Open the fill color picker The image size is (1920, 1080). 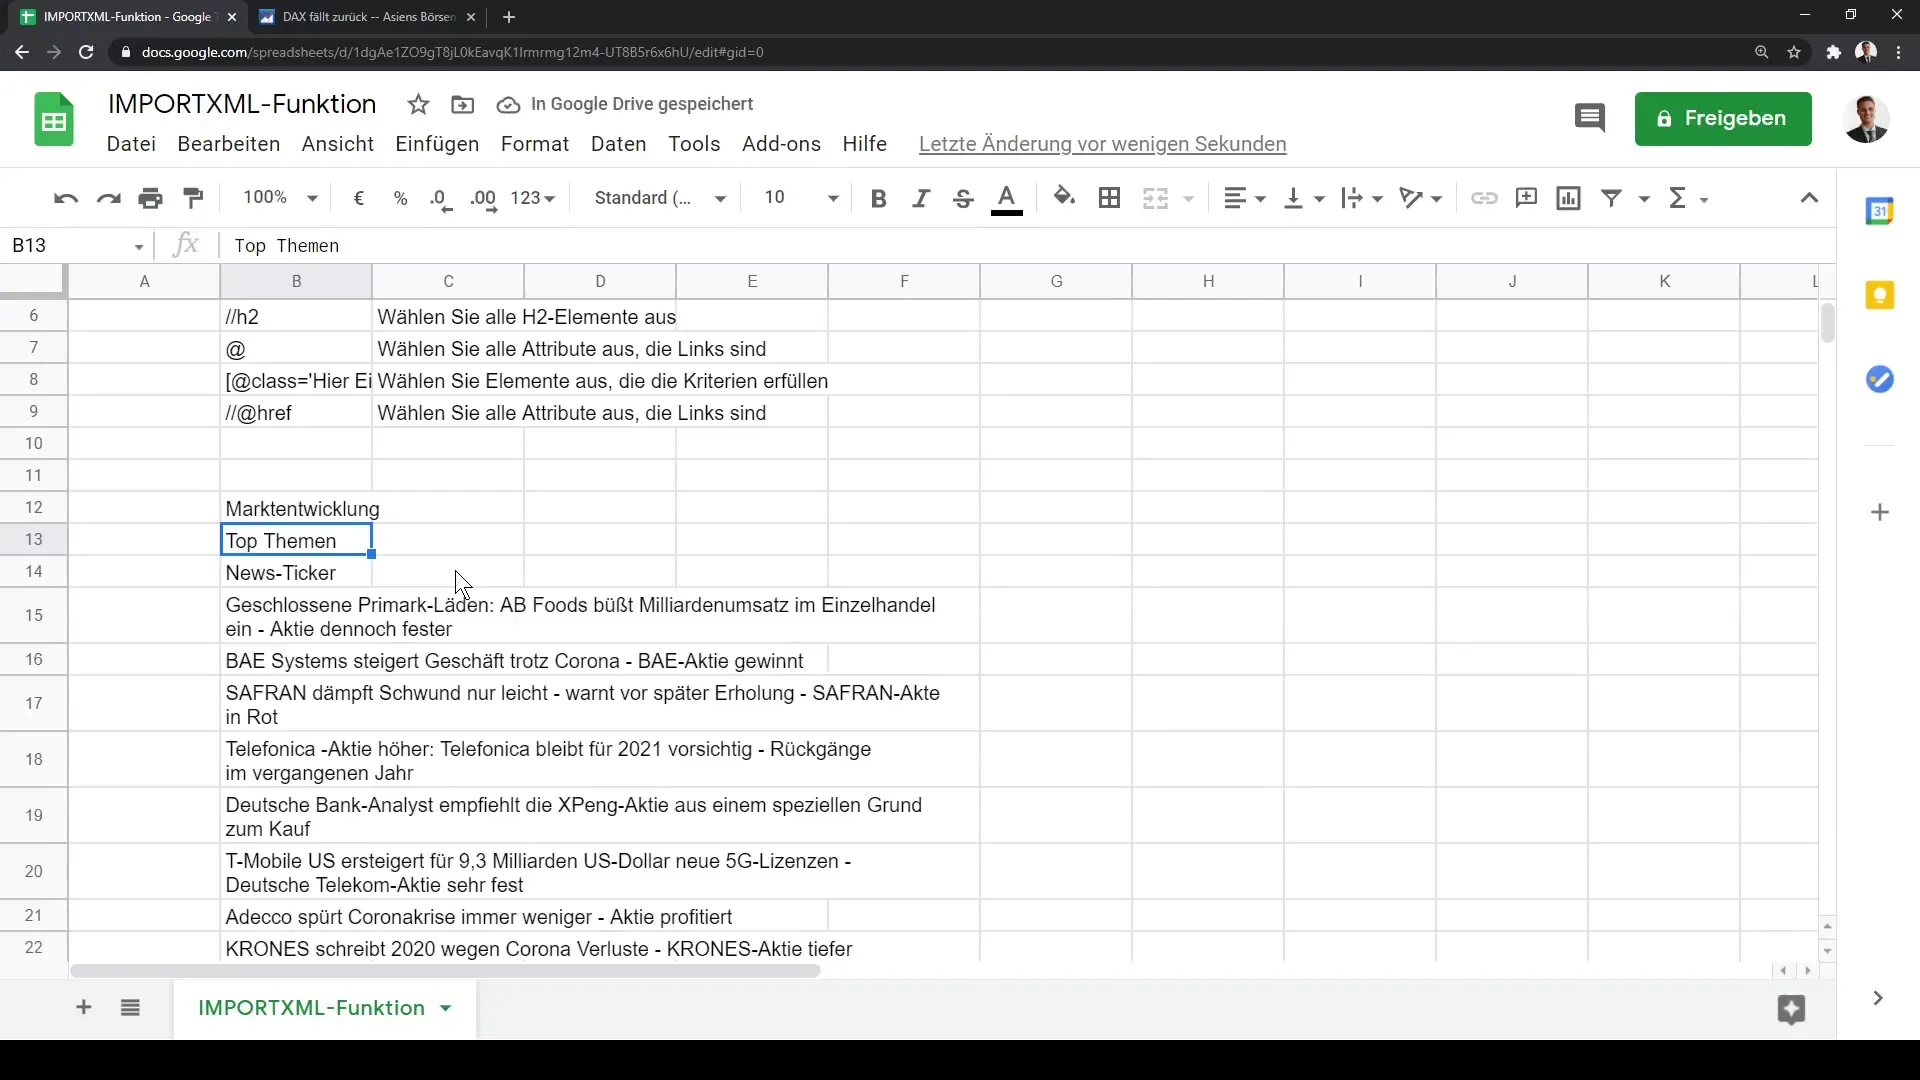[1065, 198]
